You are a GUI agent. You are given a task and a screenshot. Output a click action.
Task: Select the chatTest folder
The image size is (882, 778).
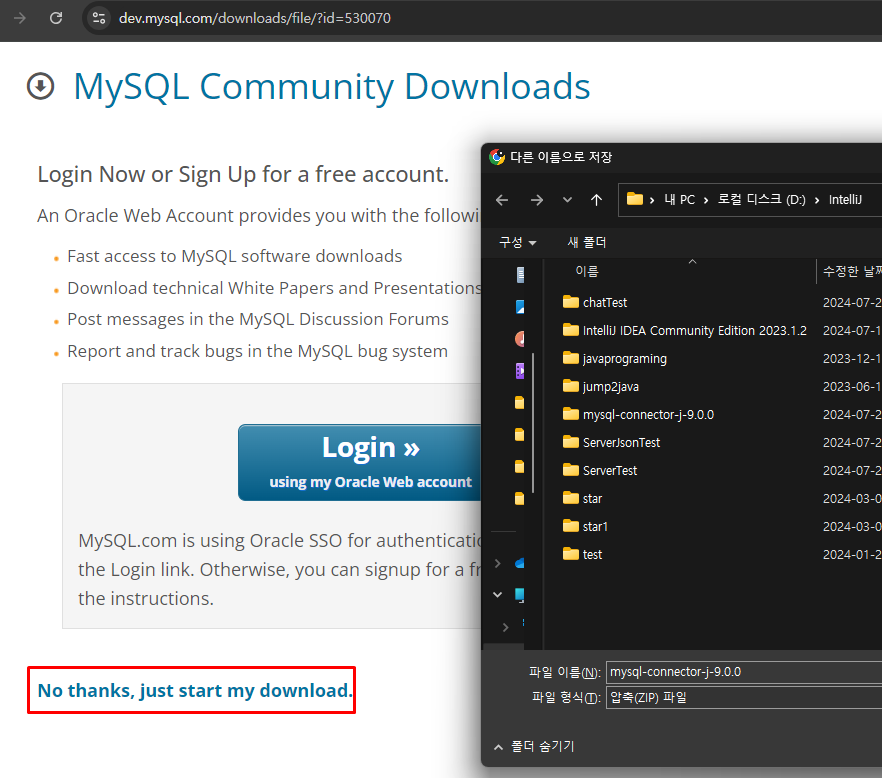pyautogui.click(x=605, y=303)
